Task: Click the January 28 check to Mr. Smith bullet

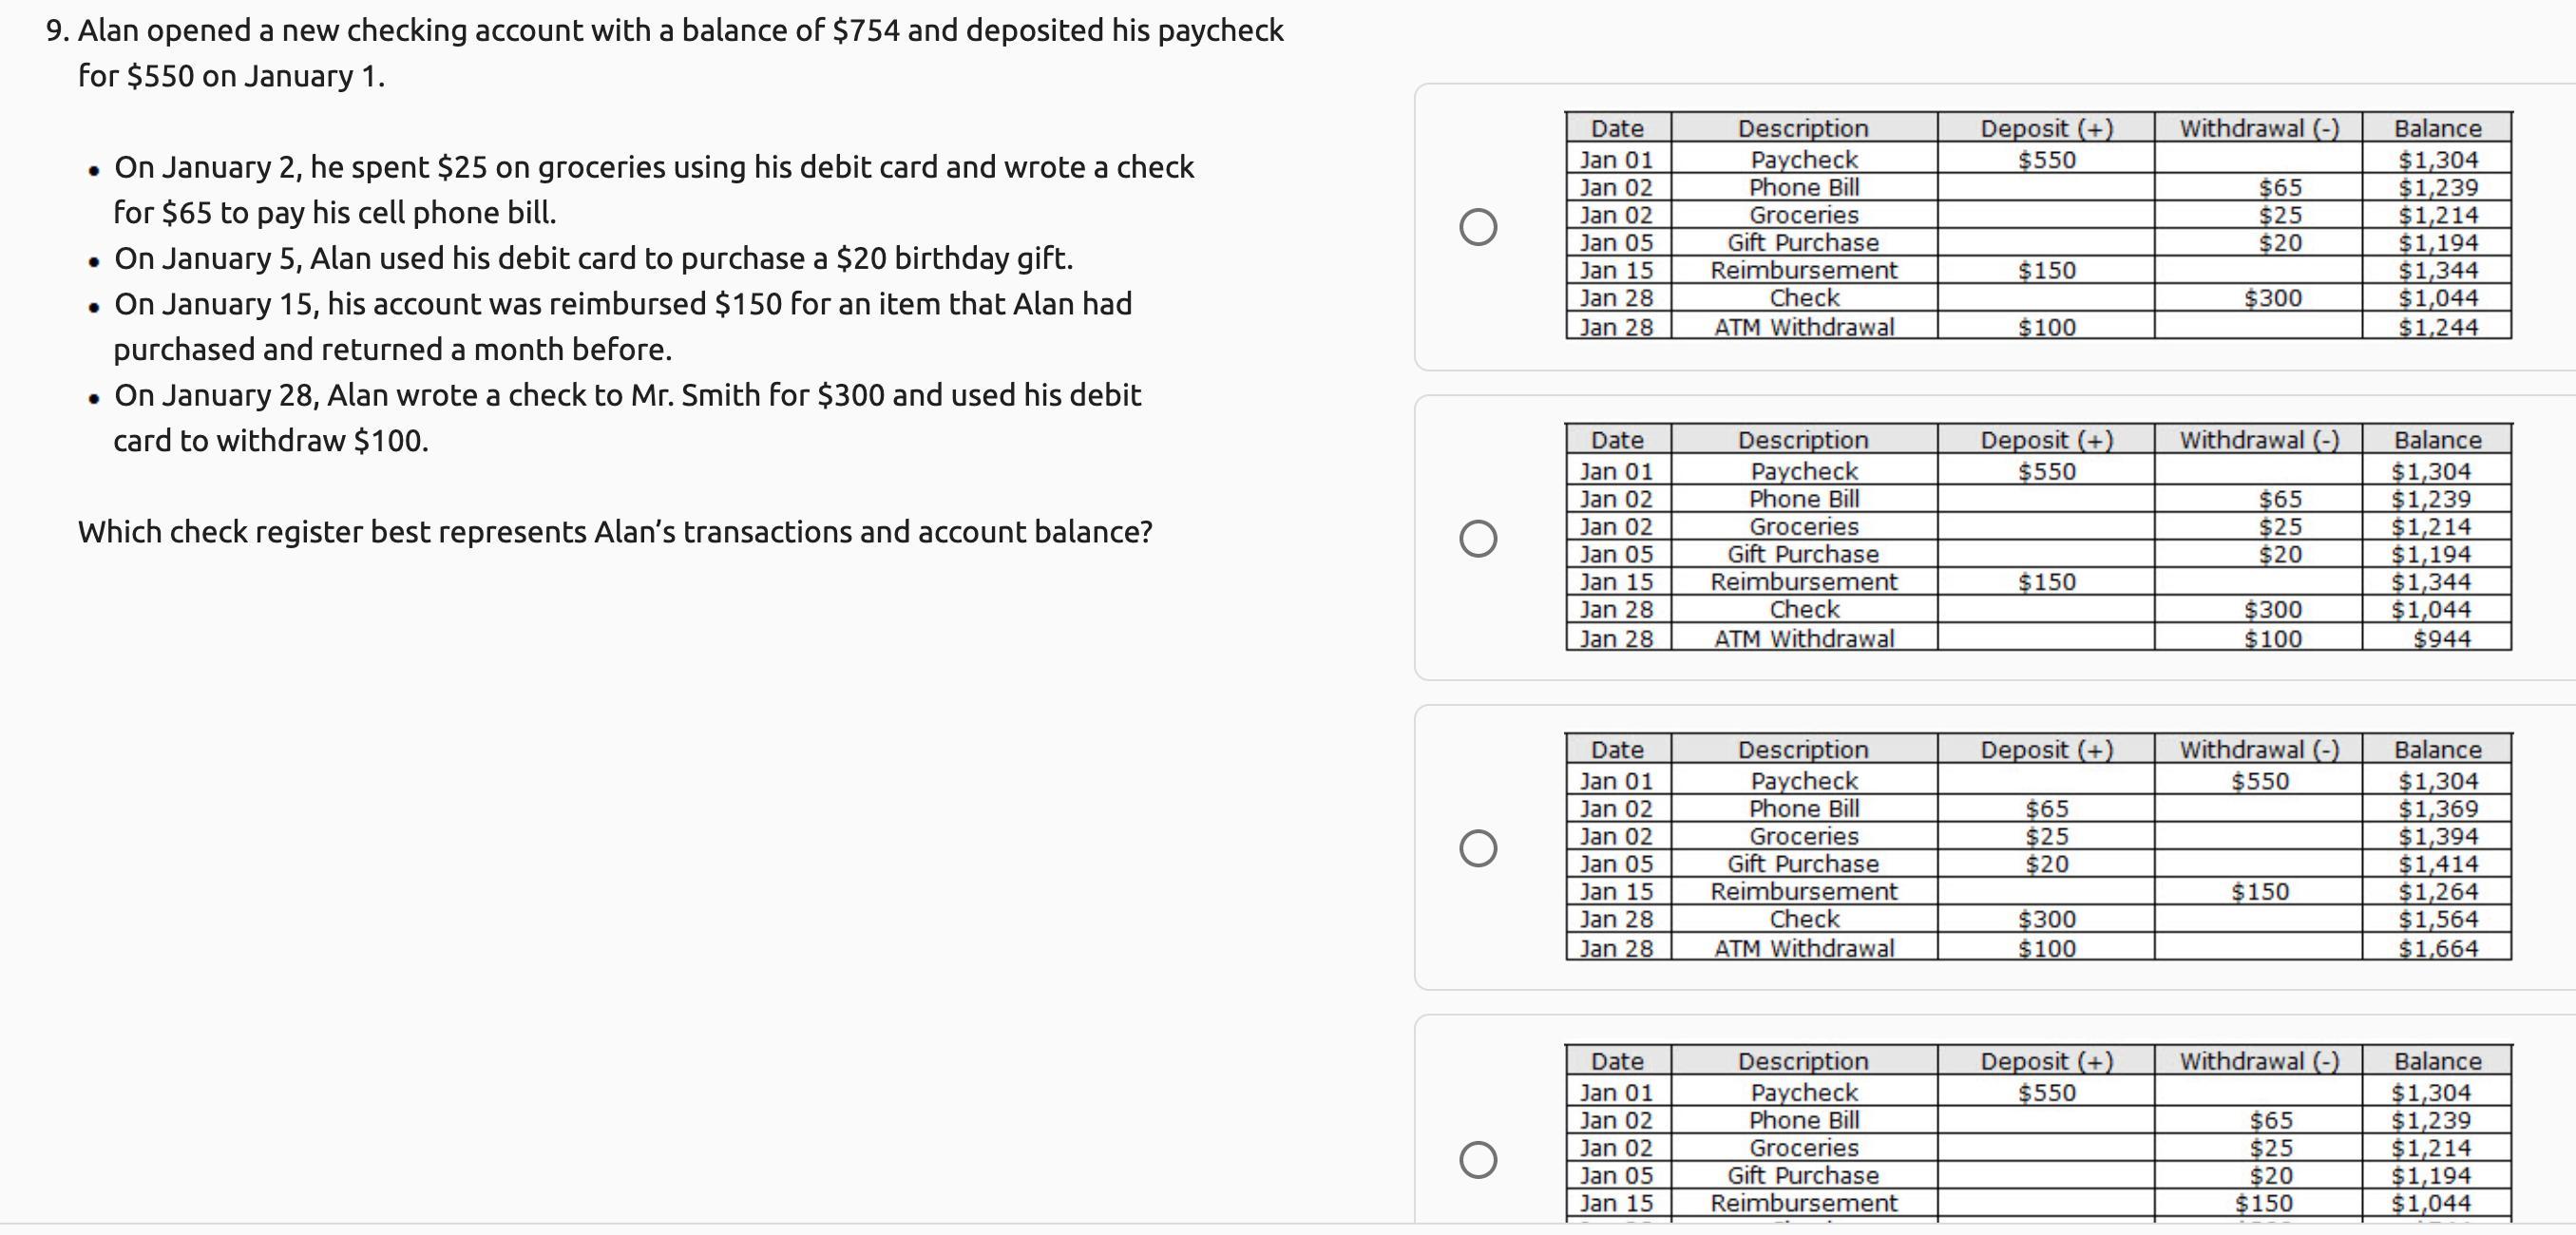Action: (x=627, y=417)
